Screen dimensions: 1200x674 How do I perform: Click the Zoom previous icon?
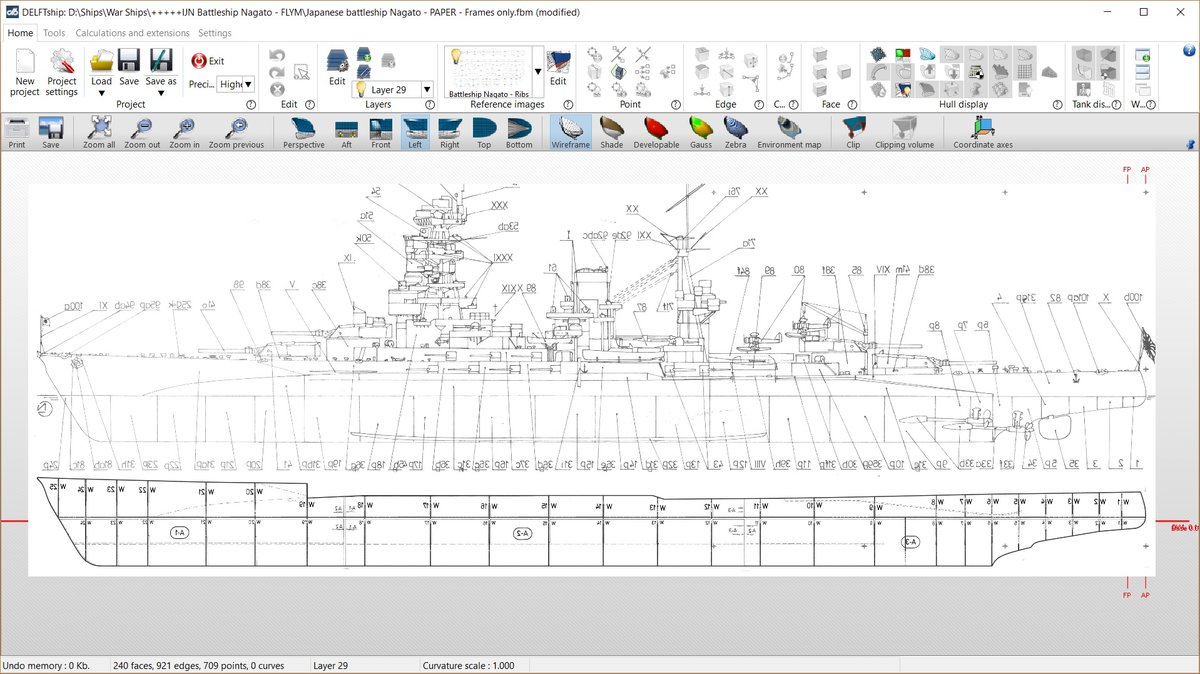[x=236, y=131]
